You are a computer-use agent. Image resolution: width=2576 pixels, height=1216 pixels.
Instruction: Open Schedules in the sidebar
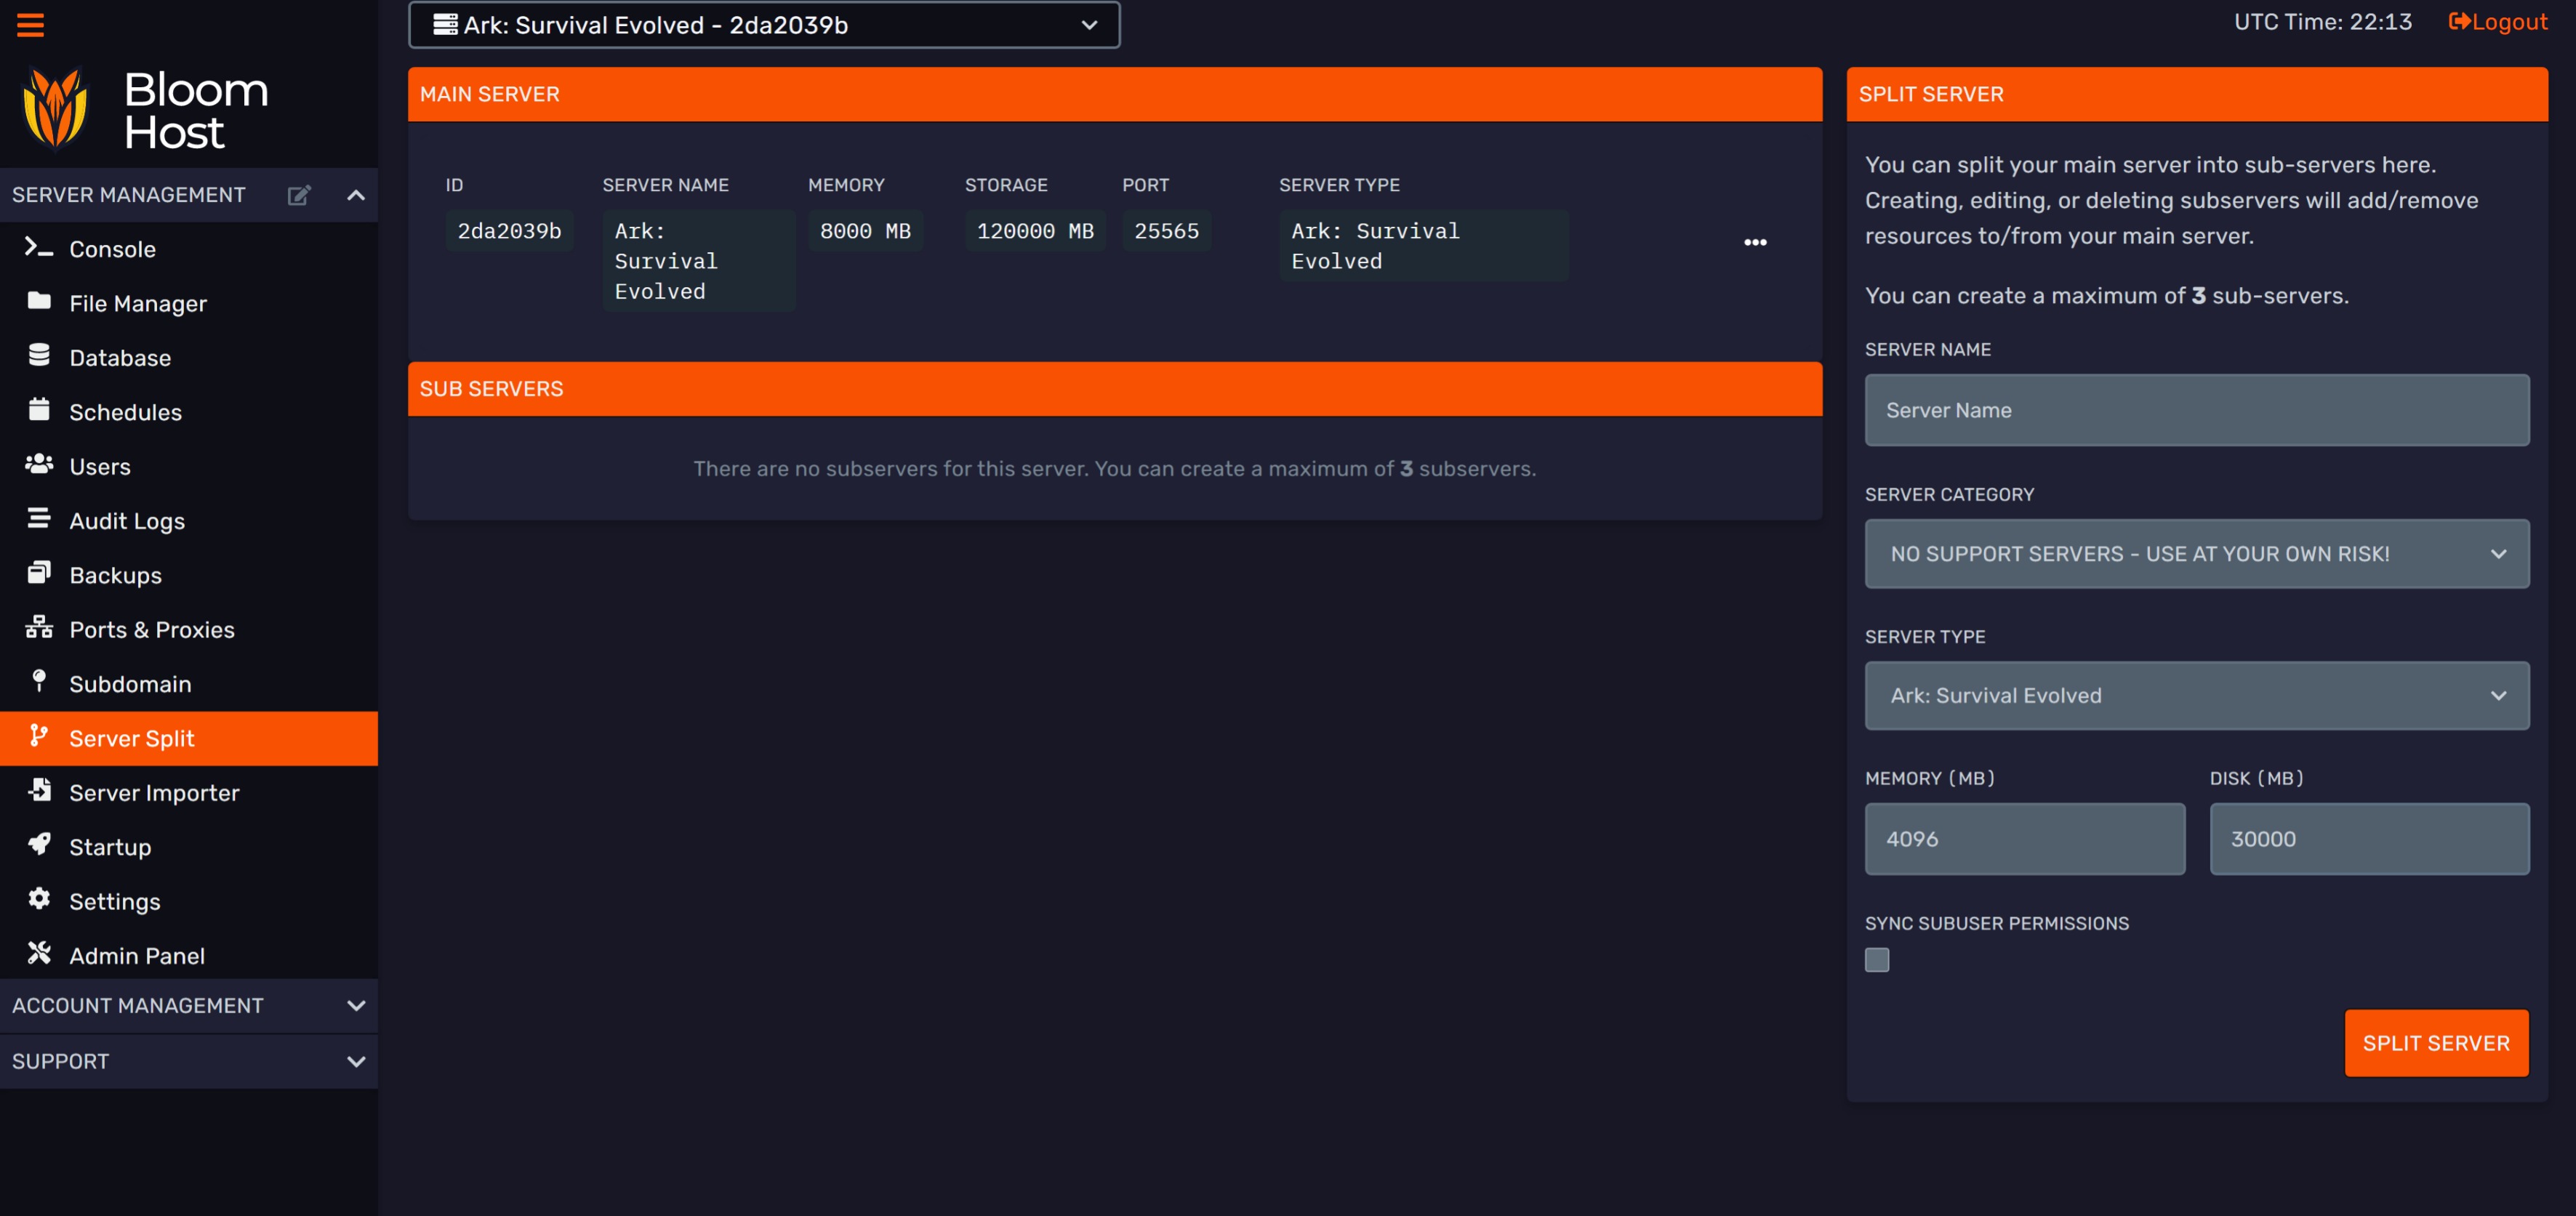coord(125,412)
